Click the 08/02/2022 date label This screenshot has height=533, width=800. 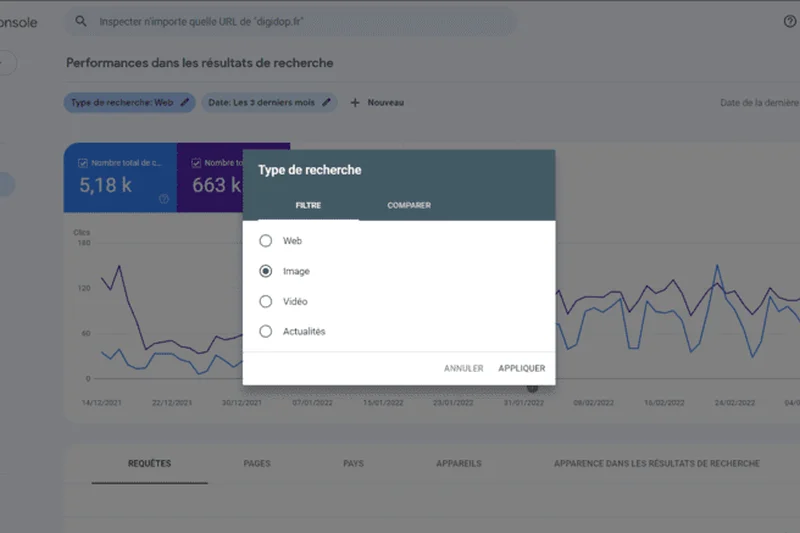click(x=594, y=402)
